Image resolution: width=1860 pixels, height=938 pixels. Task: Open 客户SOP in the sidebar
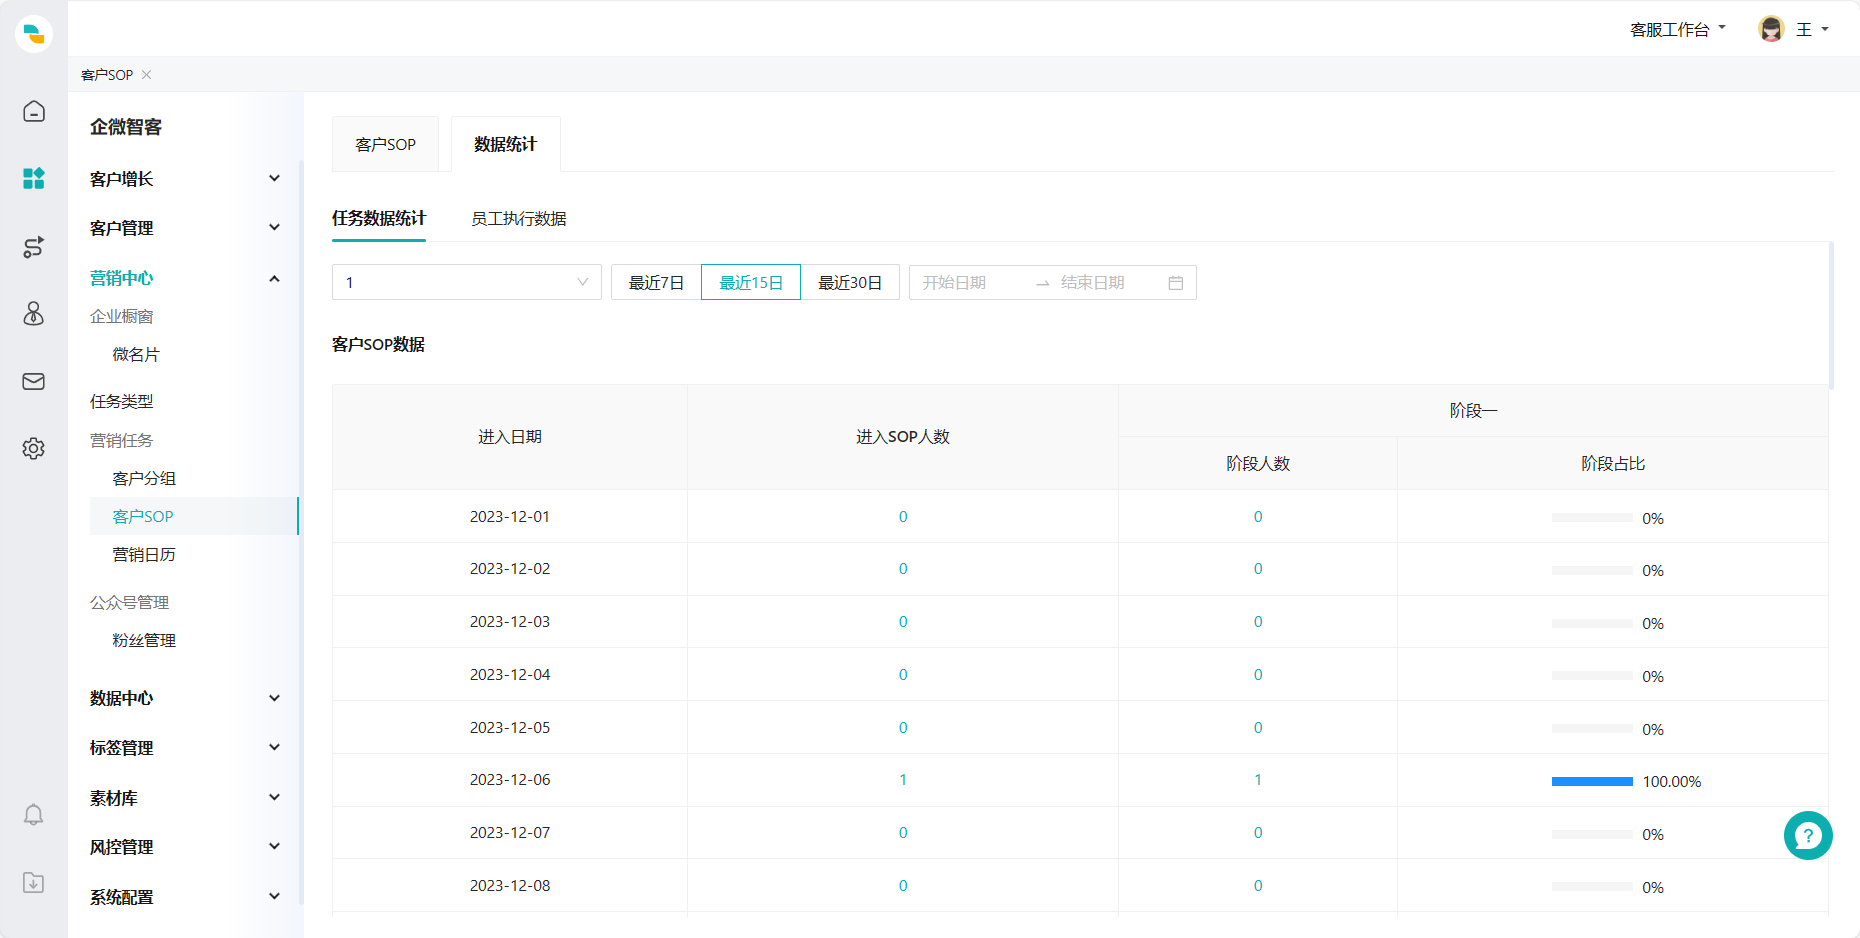pyautogui.click(x=194, y=516)
